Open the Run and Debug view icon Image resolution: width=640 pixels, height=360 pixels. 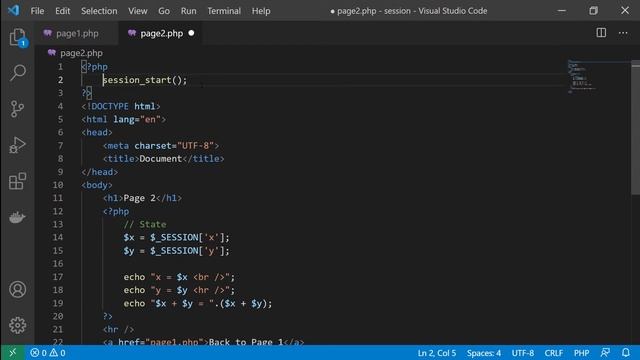pos(18,145)
